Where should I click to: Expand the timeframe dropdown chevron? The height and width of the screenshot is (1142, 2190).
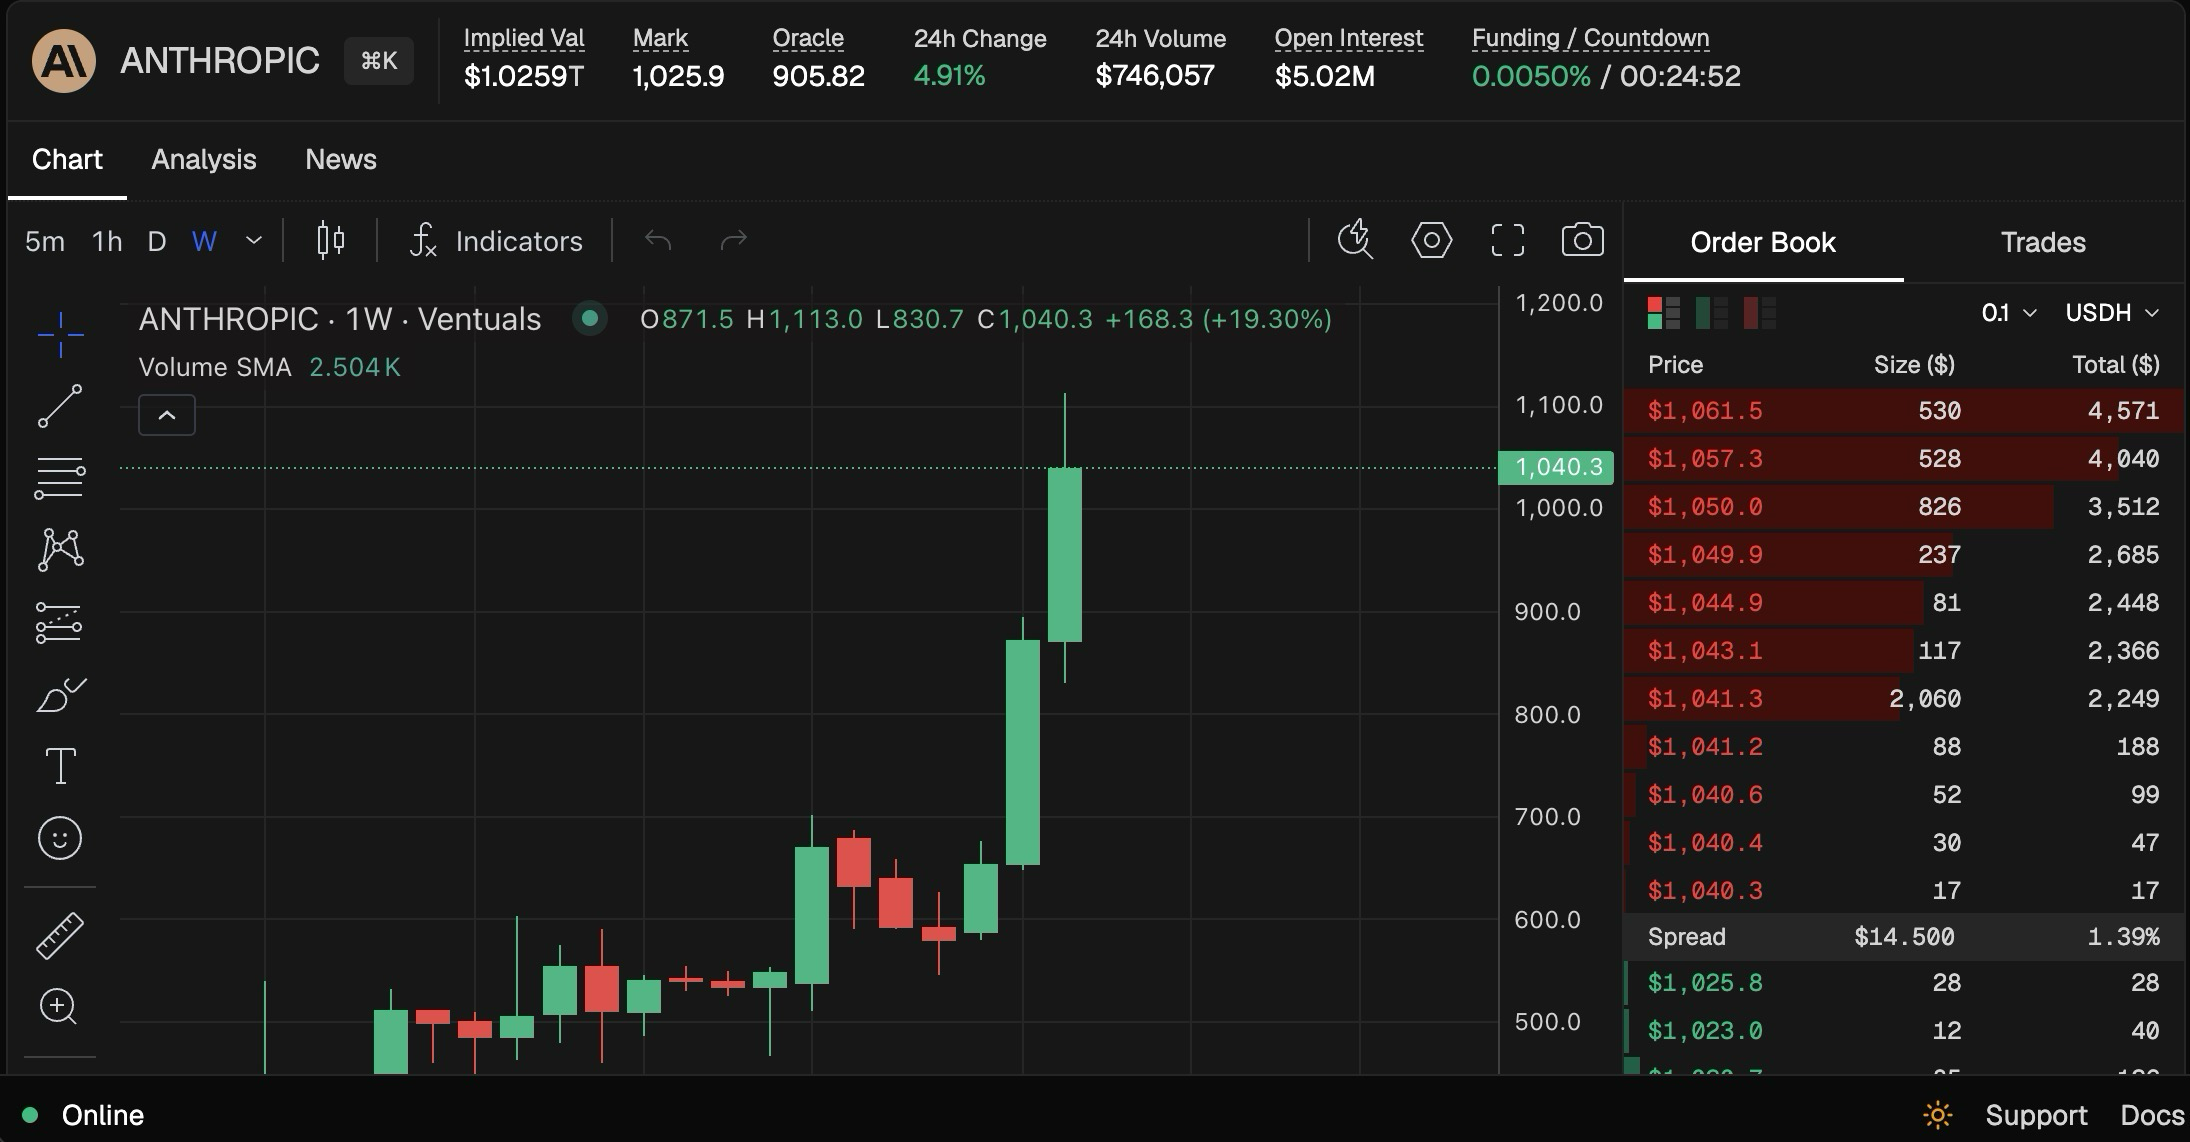(254, 240)
